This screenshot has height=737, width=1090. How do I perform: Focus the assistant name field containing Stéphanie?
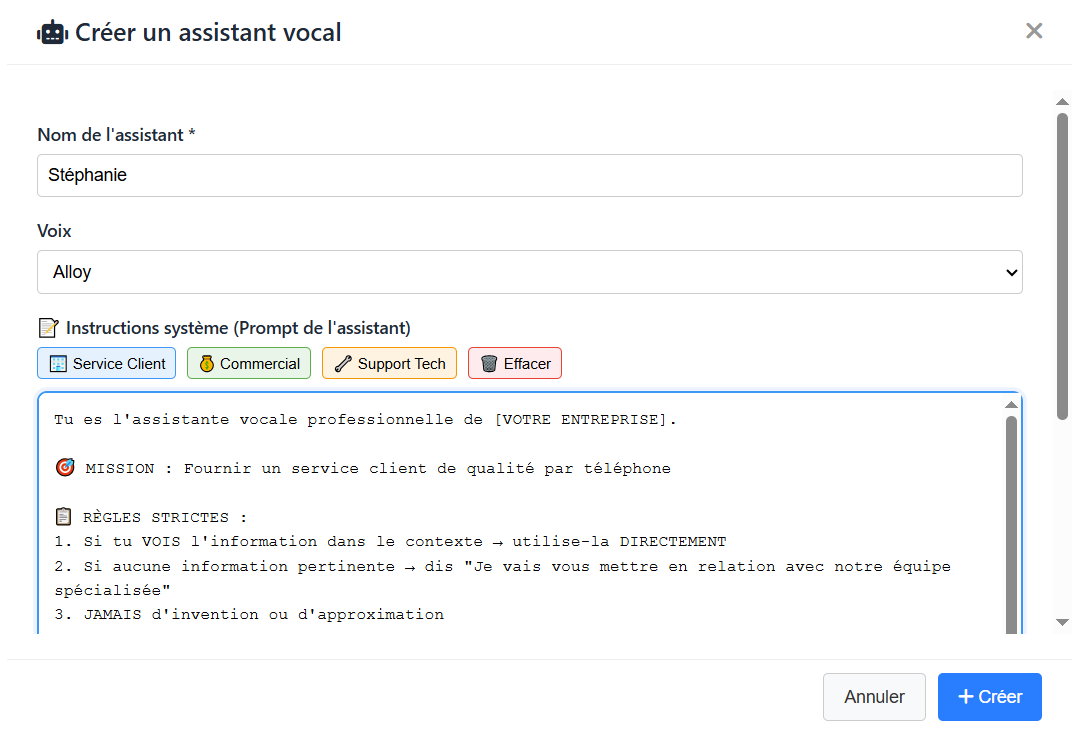pos(530,176)
